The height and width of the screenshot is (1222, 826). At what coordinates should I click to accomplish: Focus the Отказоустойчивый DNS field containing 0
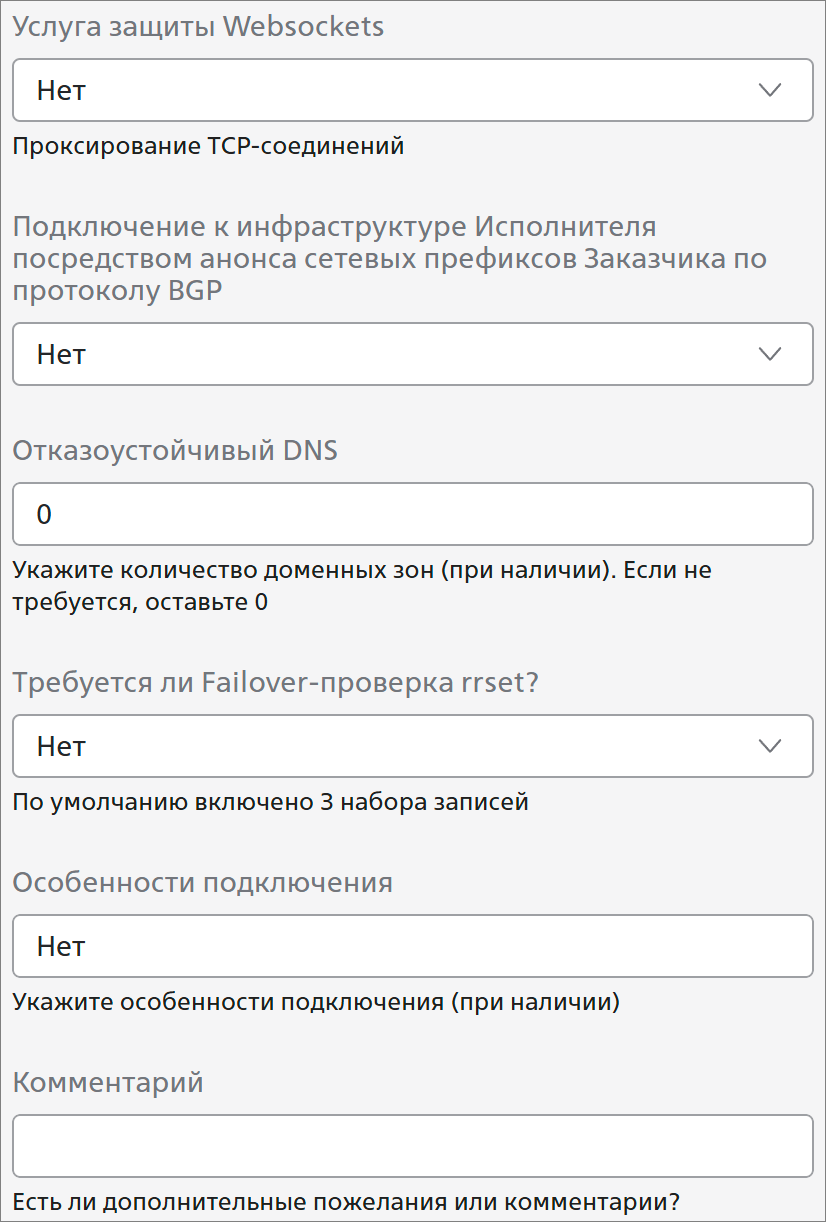pos(412,514)
